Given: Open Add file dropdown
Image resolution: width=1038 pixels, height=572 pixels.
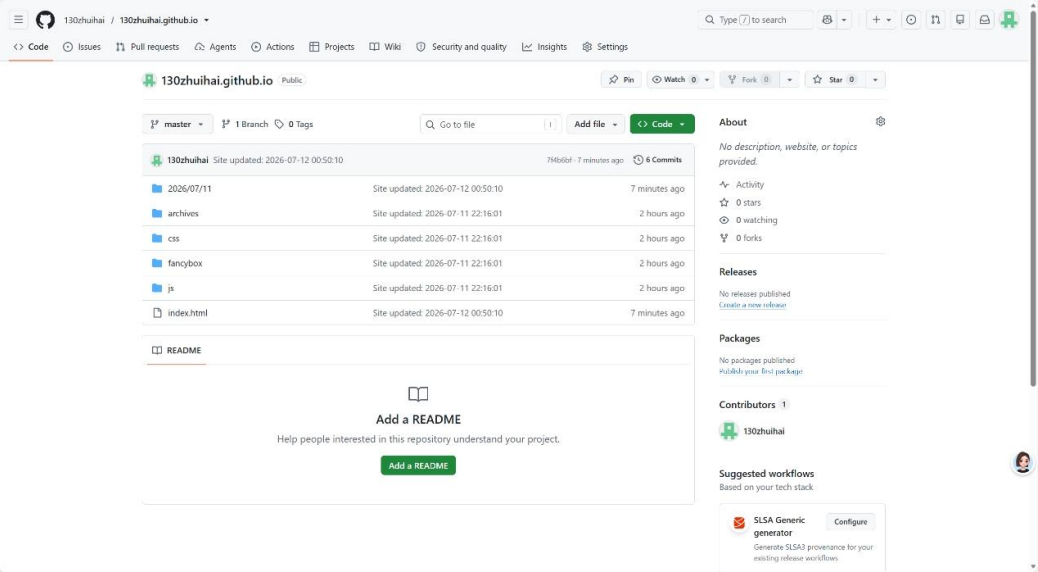Looking at the screenshot, I should click(x=595, y=124).
